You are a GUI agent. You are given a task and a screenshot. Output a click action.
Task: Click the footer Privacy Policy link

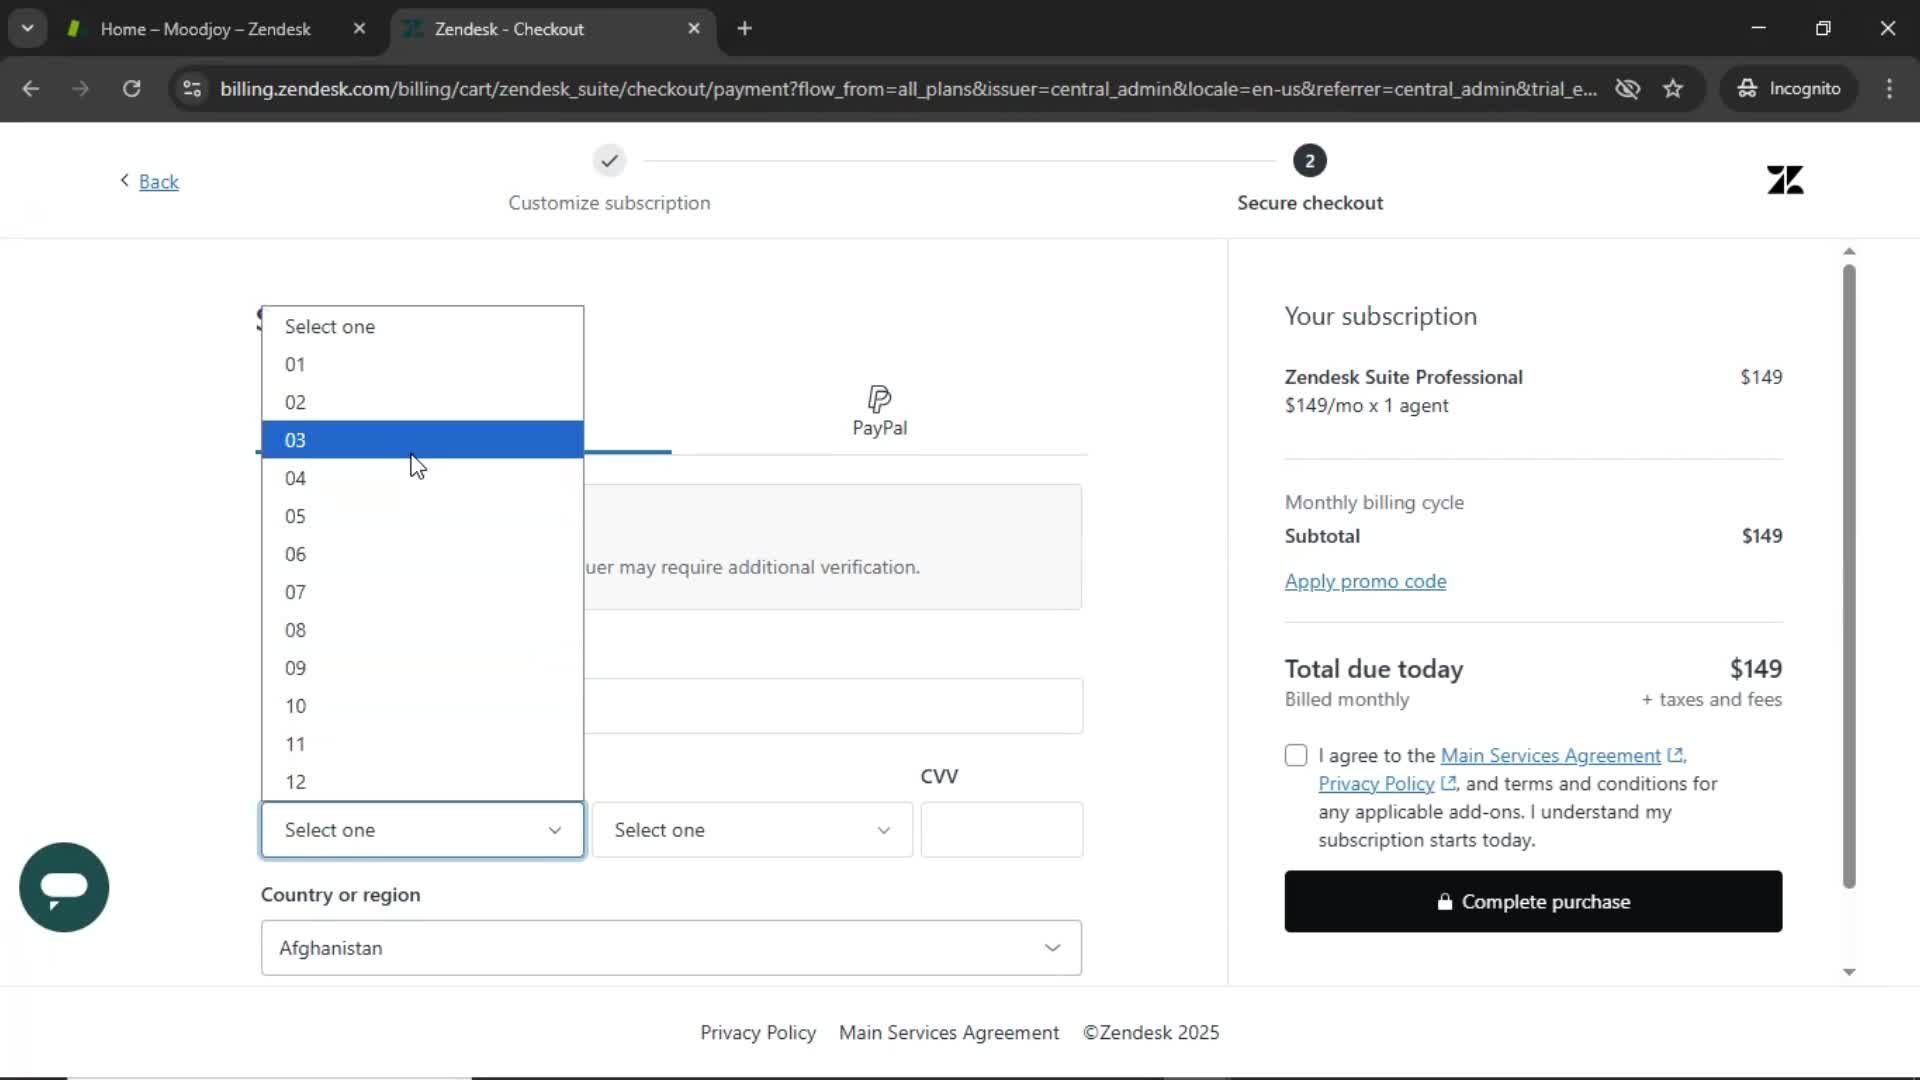click(758, 1032)
